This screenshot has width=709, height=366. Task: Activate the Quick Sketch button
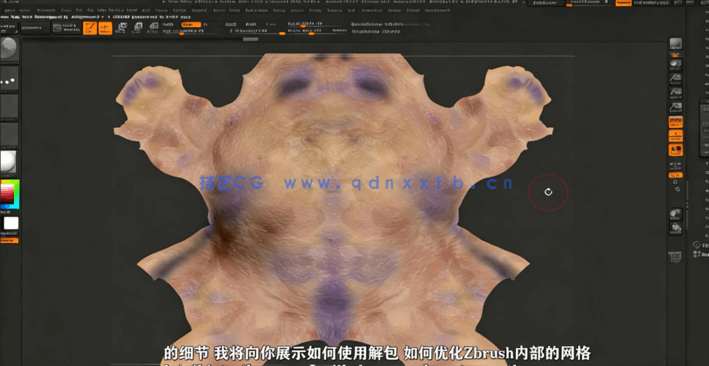click(x=66, y=28)
